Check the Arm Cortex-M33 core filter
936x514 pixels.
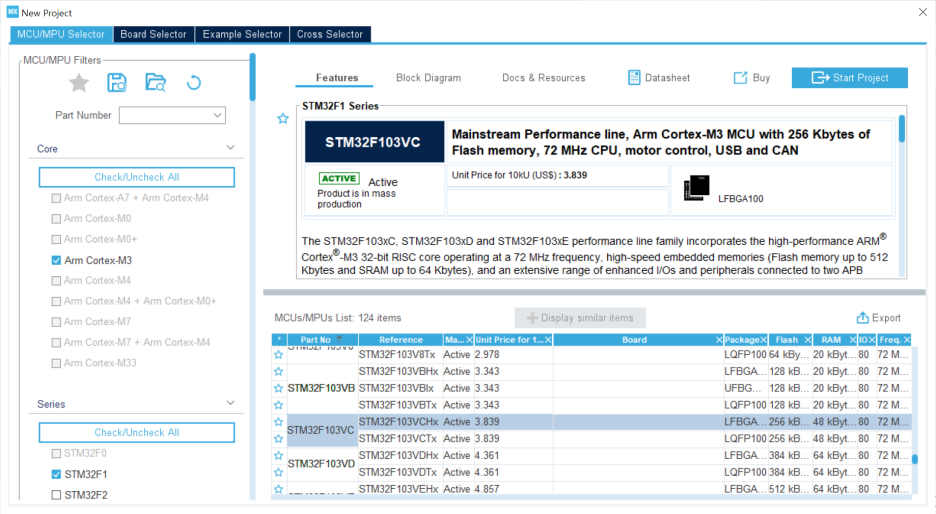56,363
